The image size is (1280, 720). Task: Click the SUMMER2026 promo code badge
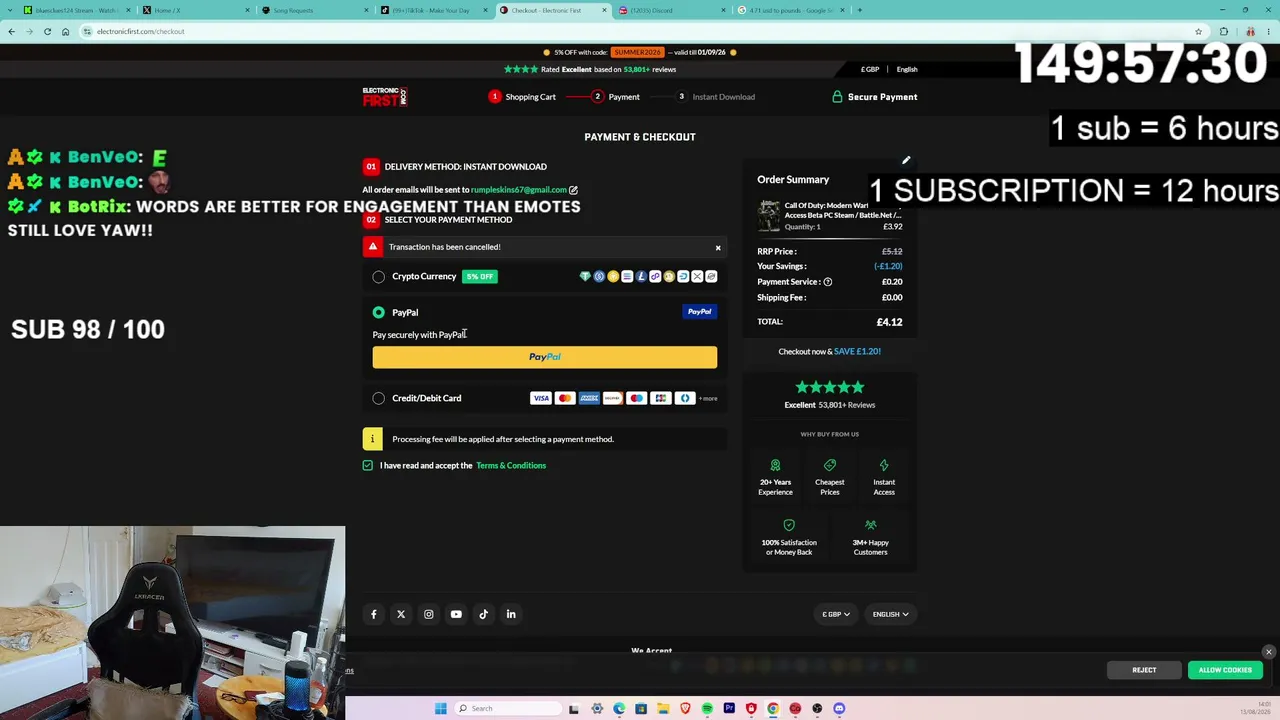coord(638,52)
